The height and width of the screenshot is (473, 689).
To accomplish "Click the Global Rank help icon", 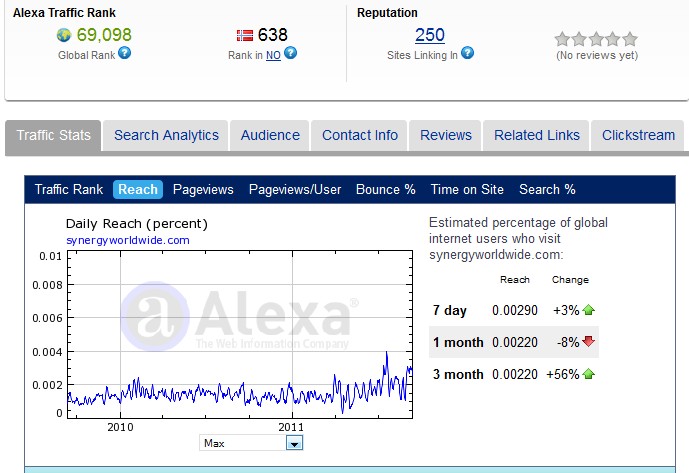I will (x=125, y=53).
